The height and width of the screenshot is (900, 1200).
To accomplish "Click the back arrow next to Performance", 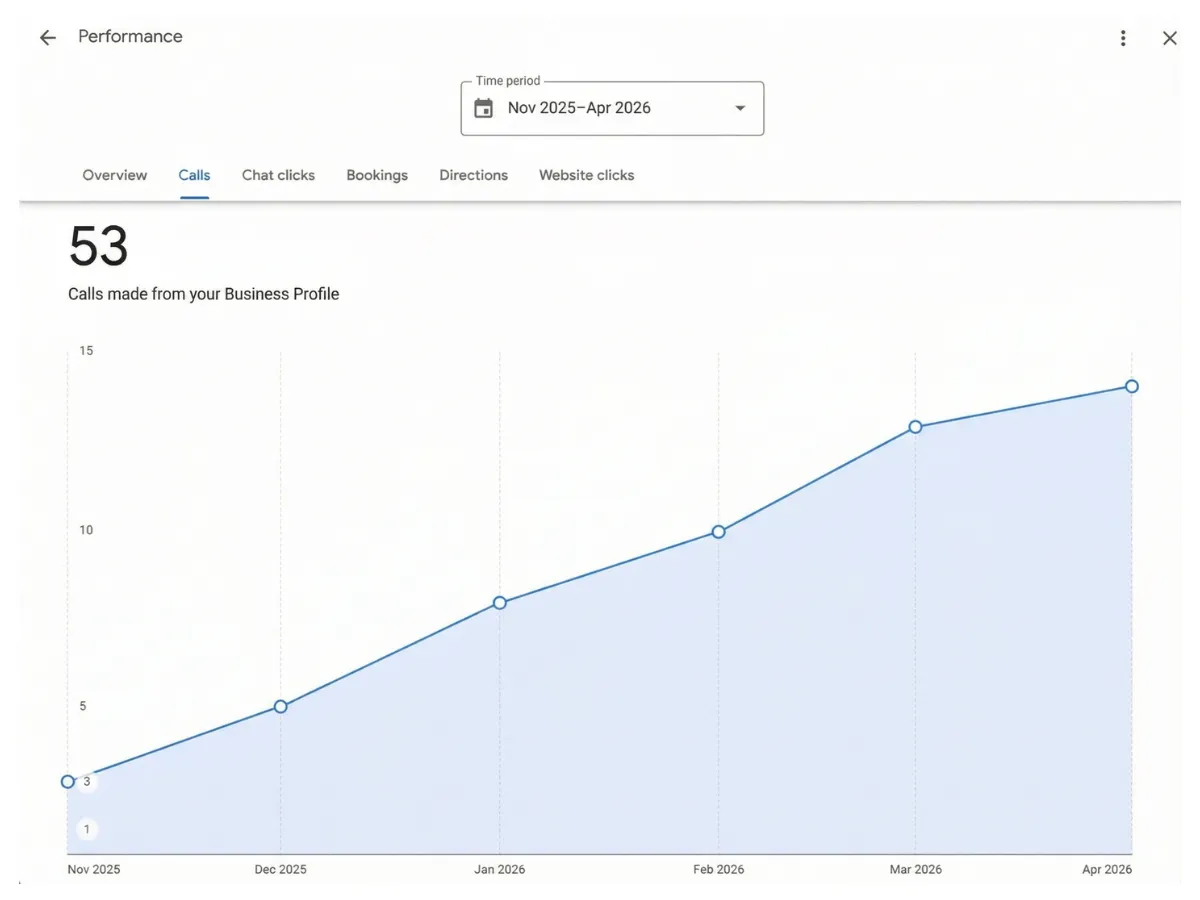I will pyautogui.click(x=47, y=37).
